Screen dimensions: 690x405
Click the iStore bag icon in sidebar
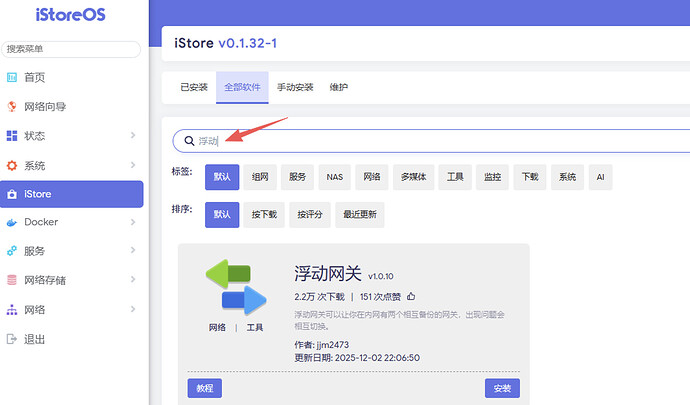tap(12, 194)
